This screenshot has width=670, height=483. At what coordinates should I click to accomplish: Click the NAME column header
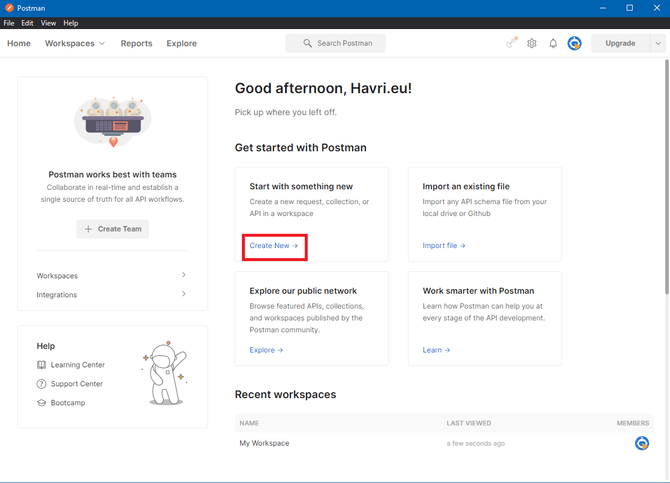tap(249, 423)
